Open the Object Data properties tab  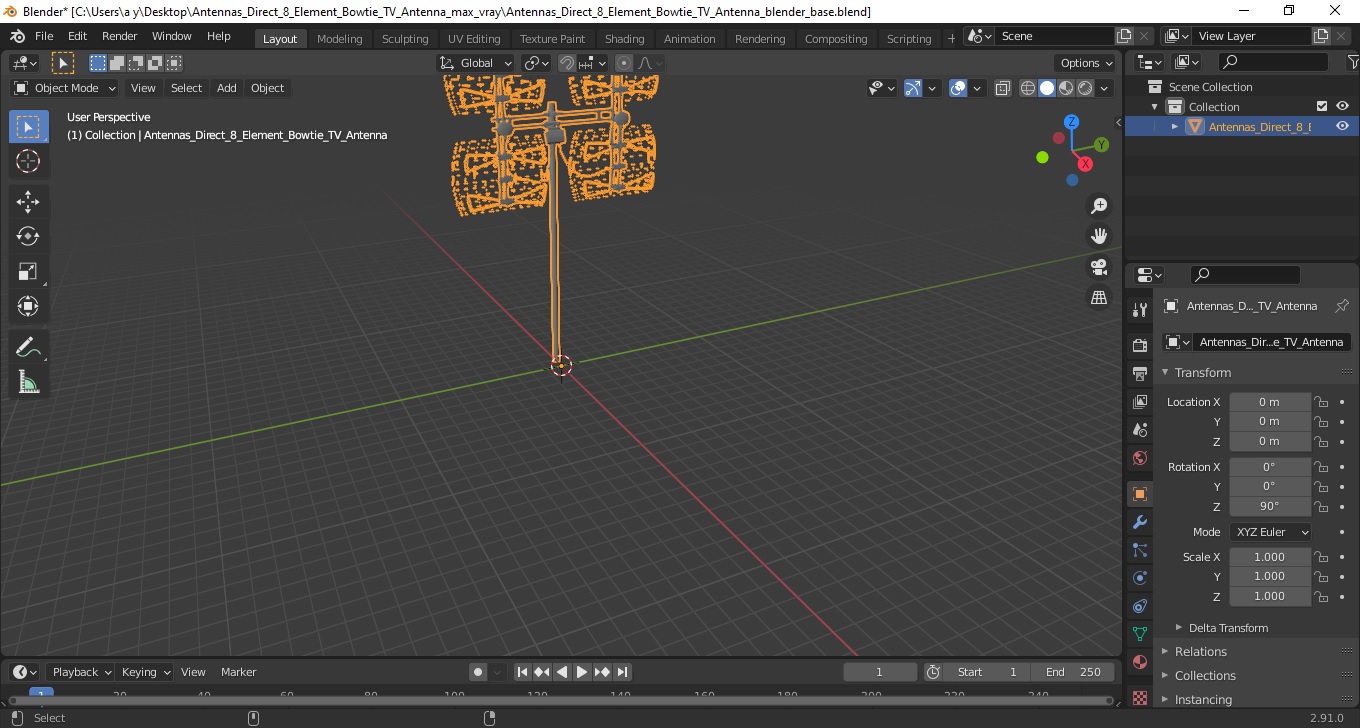pos(1140,634)
